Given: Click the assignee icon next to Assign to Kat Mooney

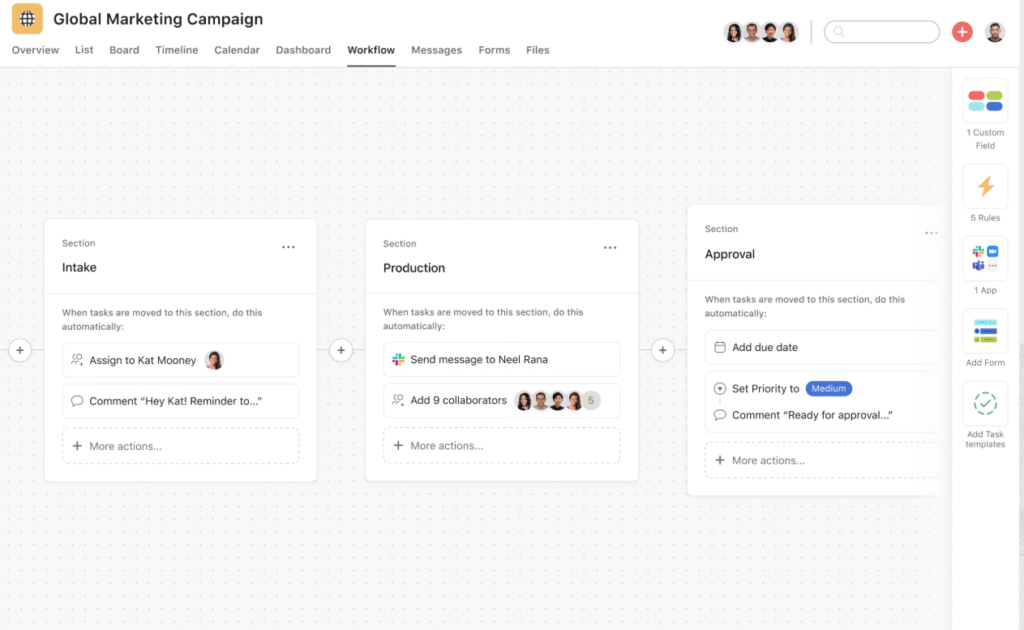Looking at the screenshot, I should (79, 359).
